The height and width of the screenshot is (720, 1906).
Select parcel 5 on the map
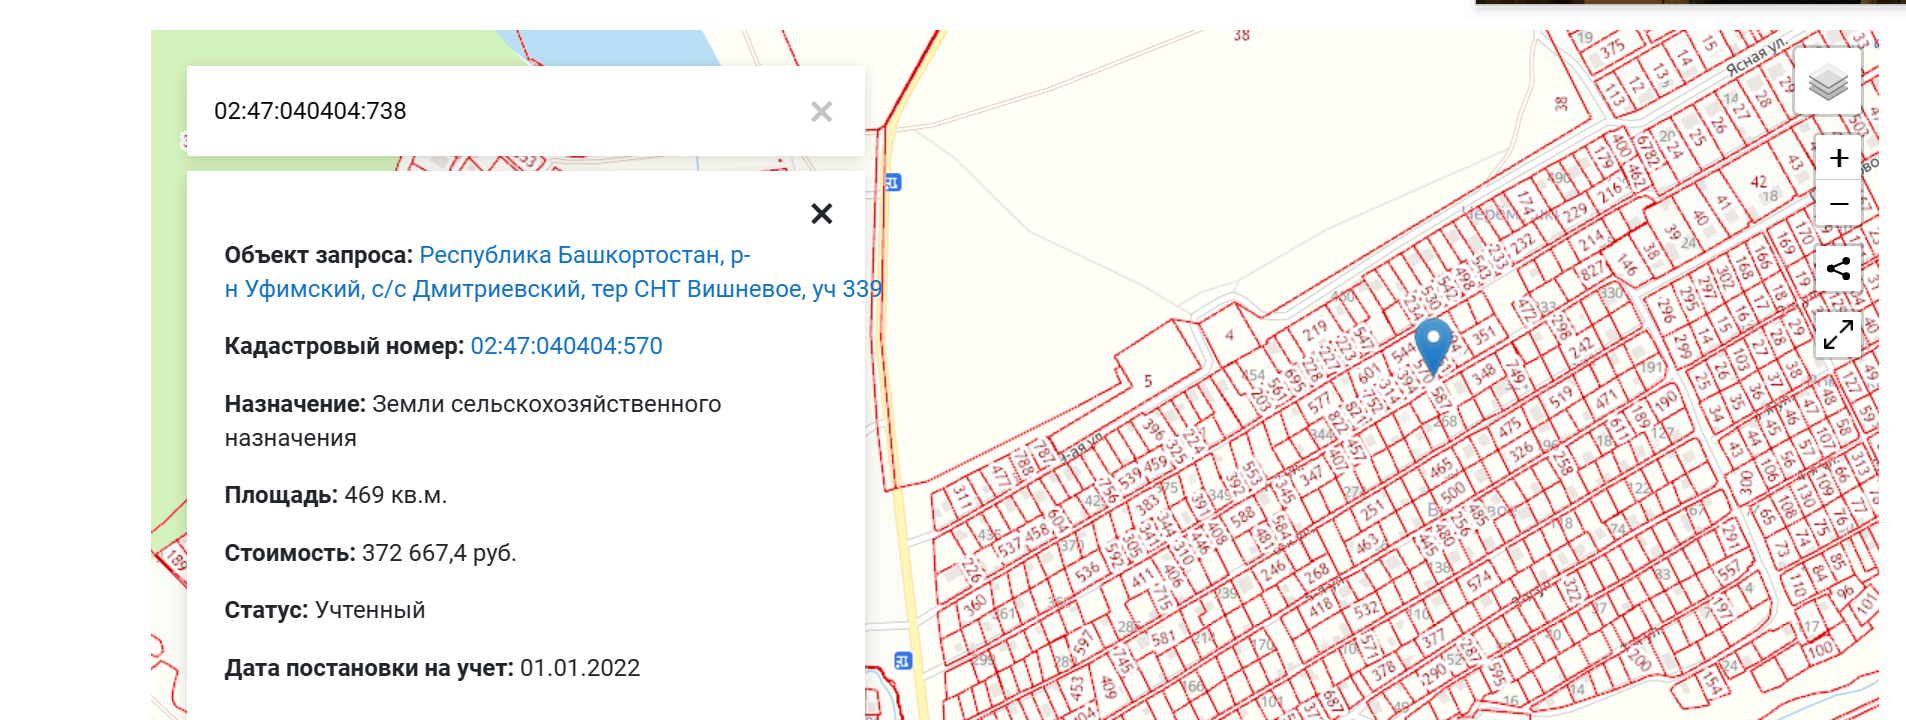point(1148,381)
